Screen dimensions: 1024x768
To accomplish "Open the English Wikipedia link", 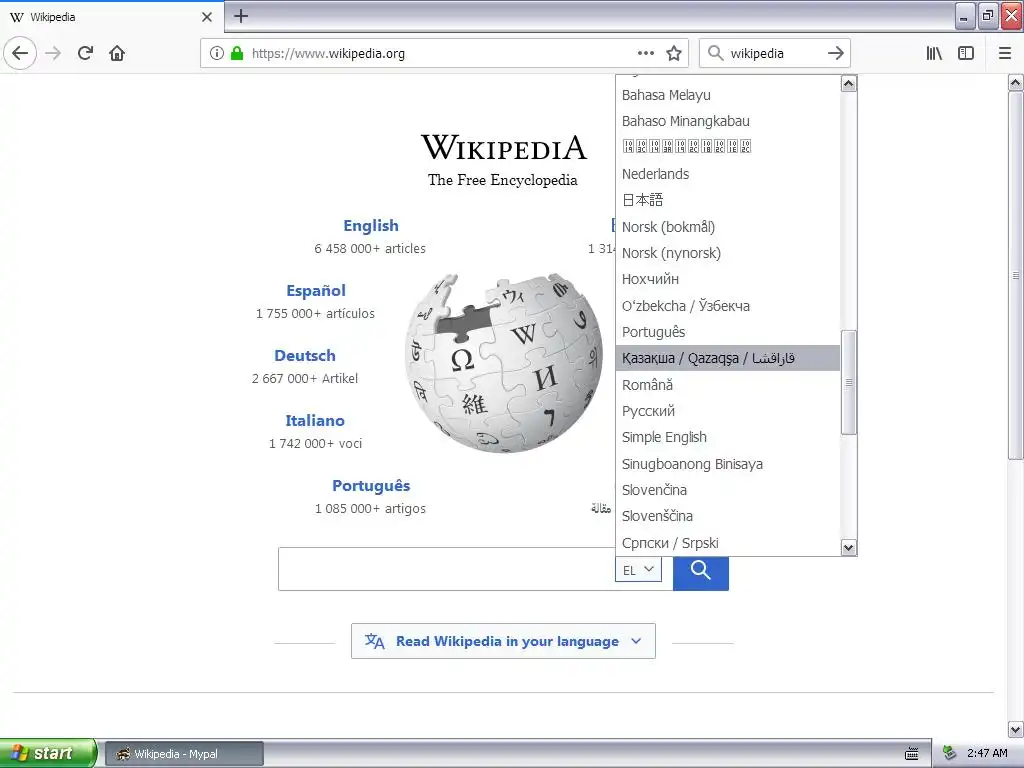I will pyautogui.click(x=371, y=225).
